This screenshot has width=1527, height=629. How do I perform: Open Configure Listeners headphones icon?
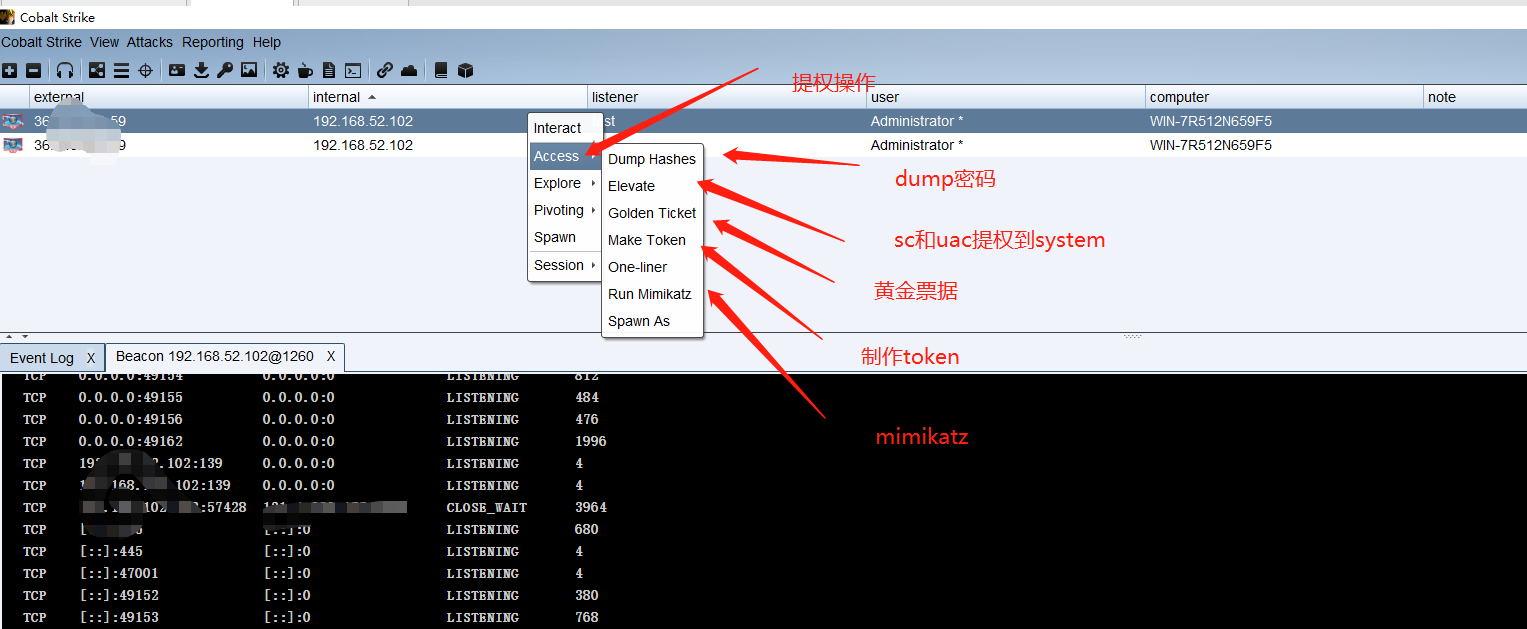pyautogui.click(x=65, y=70)
